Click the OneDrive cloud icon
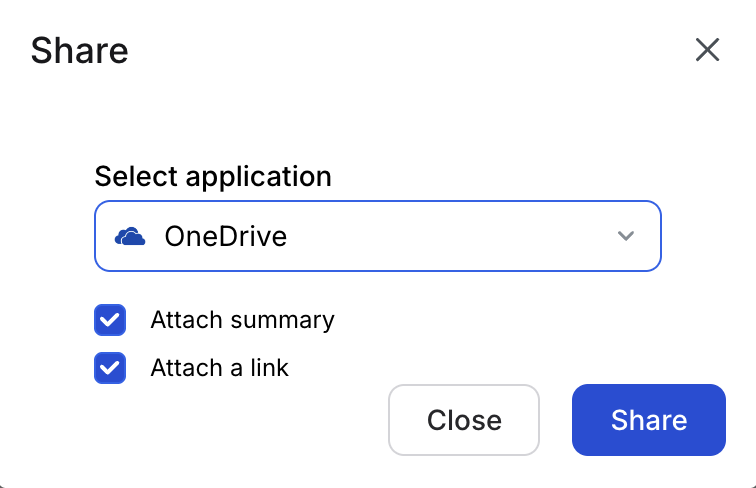Screen dimensions: 756x488 pyautogui.click(x=131, y=237)
